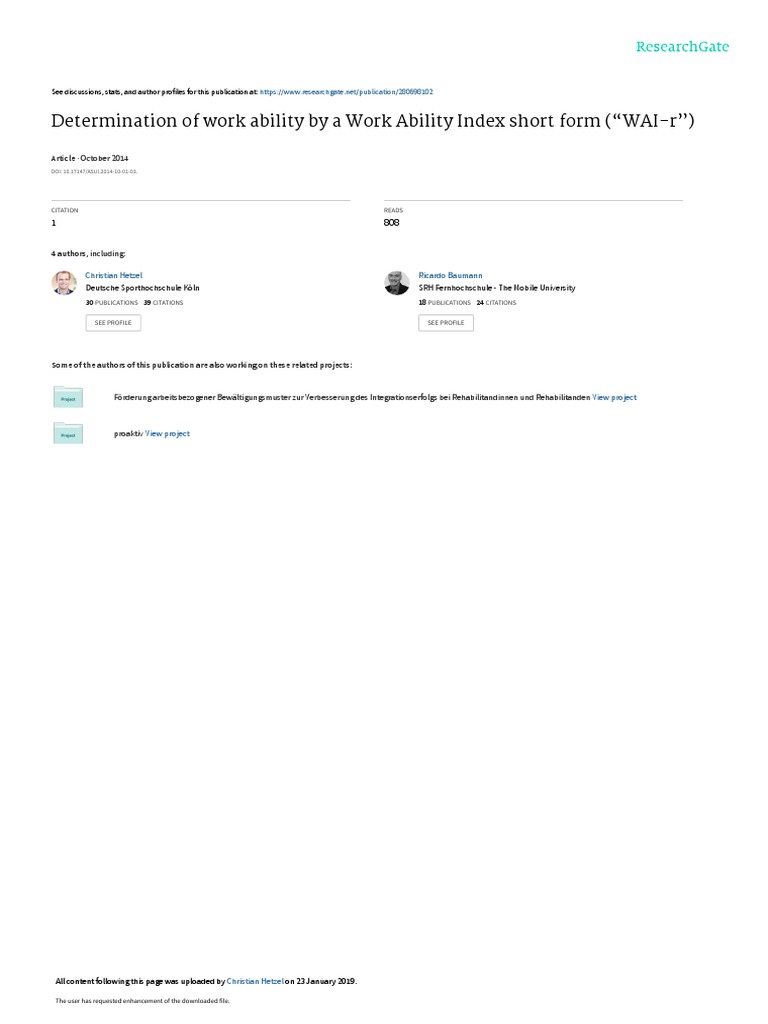This screenshot has height=1024, width=768.
Task: Click the ResearchGate logo
Action: click(682, 46)
